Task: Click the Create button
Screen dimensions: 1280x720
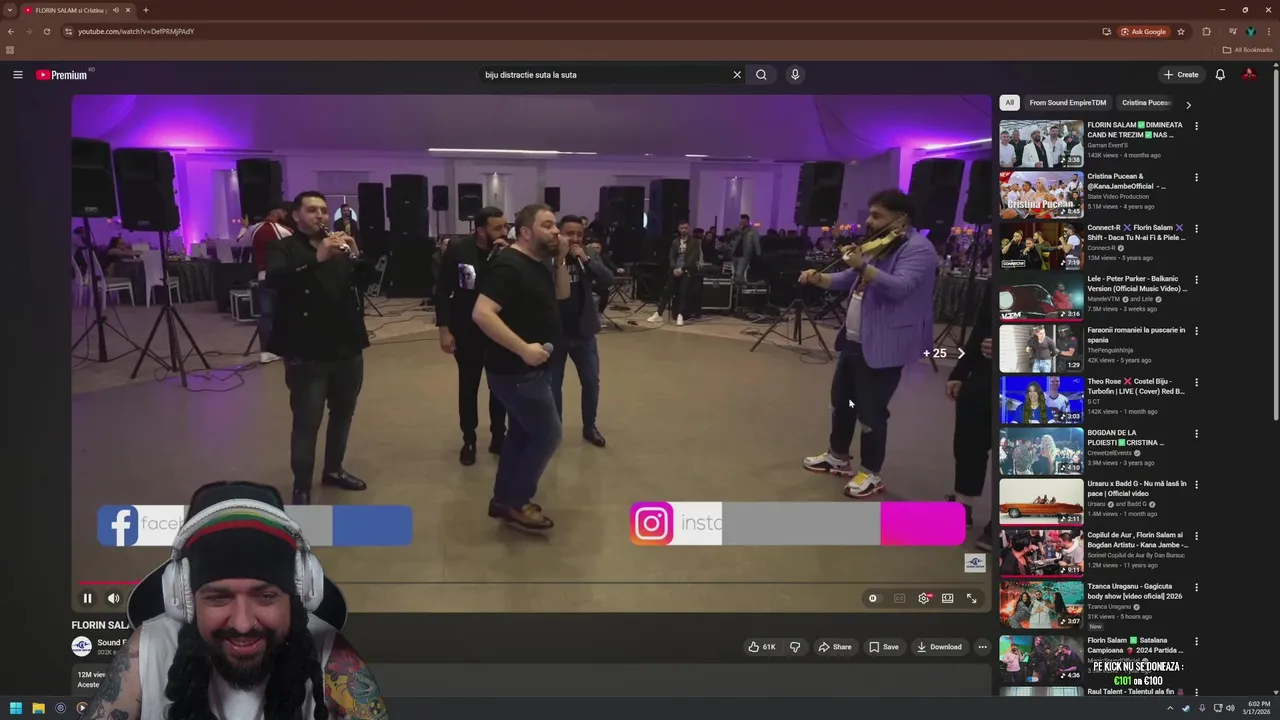Action: click(x=1181, y=75)
